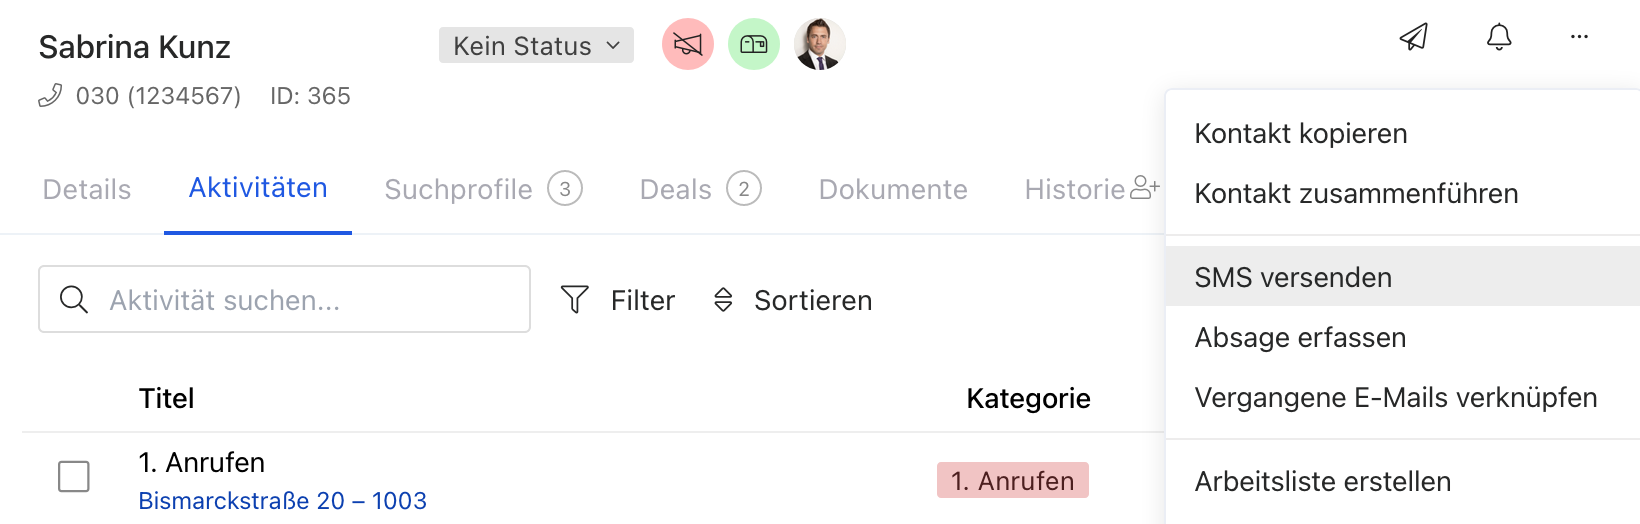Switch to the Details tab
This screenshot has width=1640, height=524.
(87, 189)
